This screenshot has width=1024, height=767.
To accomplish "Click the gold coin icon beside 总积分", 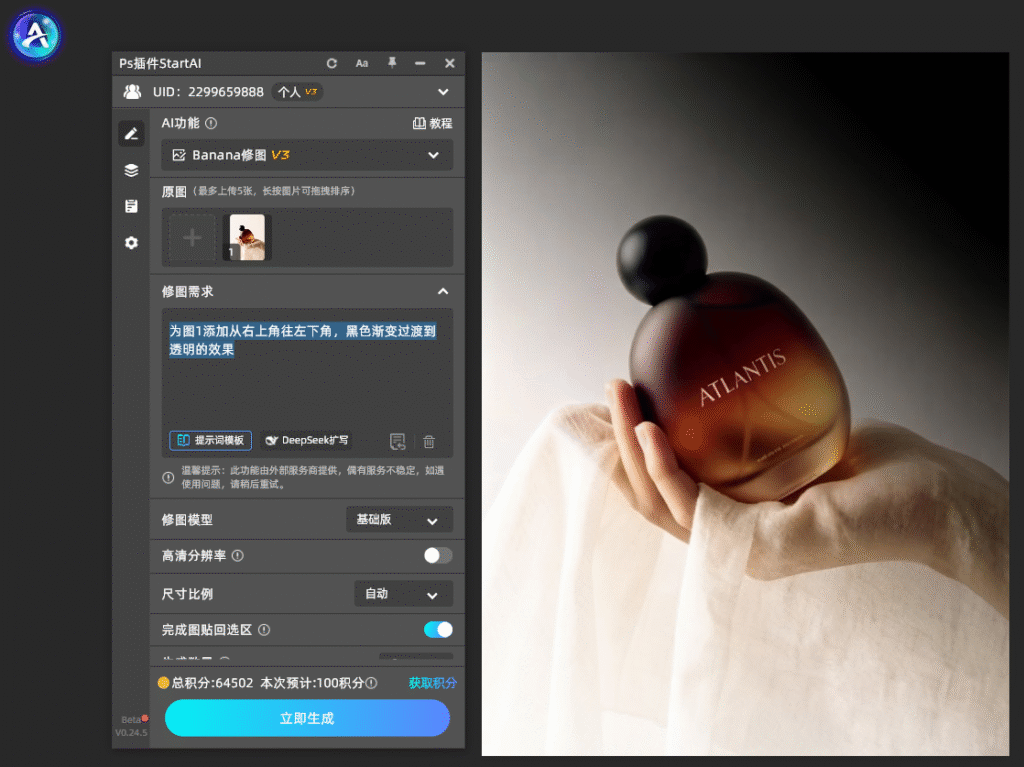I will (163, 683).
